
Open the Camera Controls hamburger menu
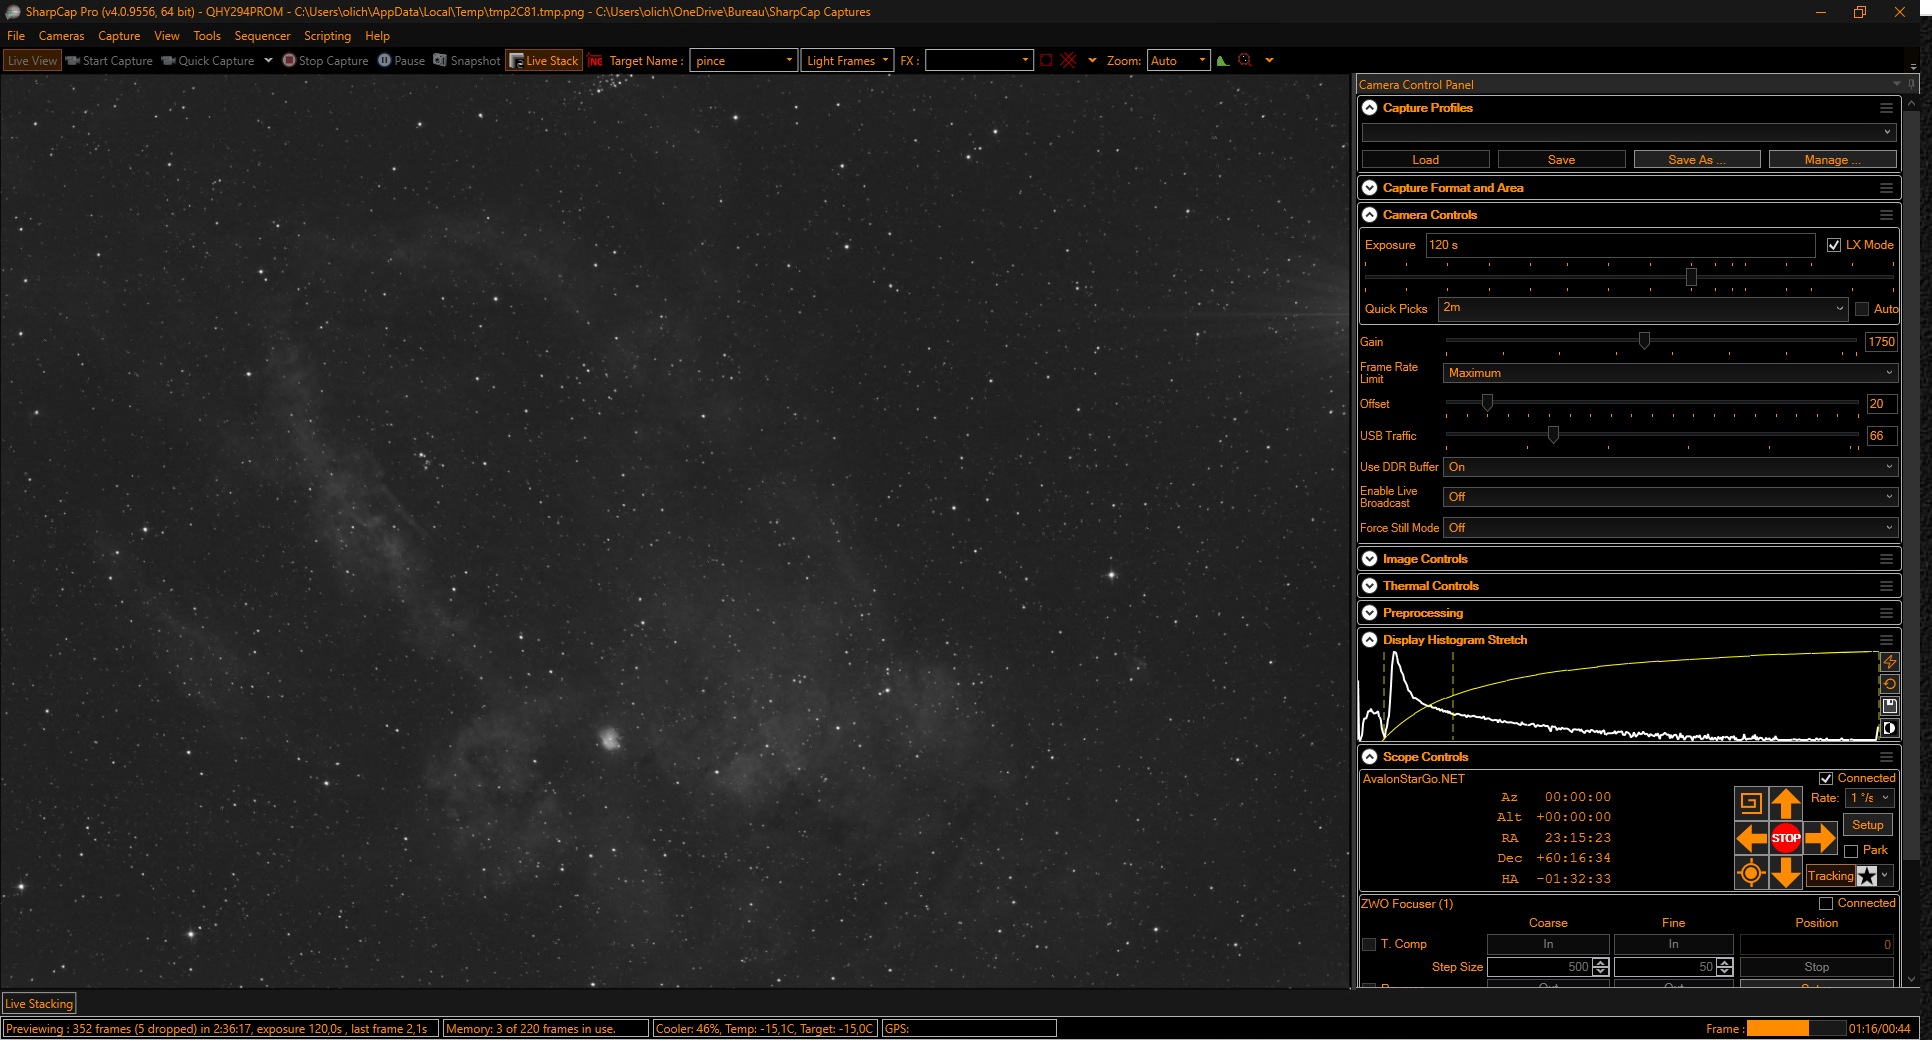coord(1886,215)
